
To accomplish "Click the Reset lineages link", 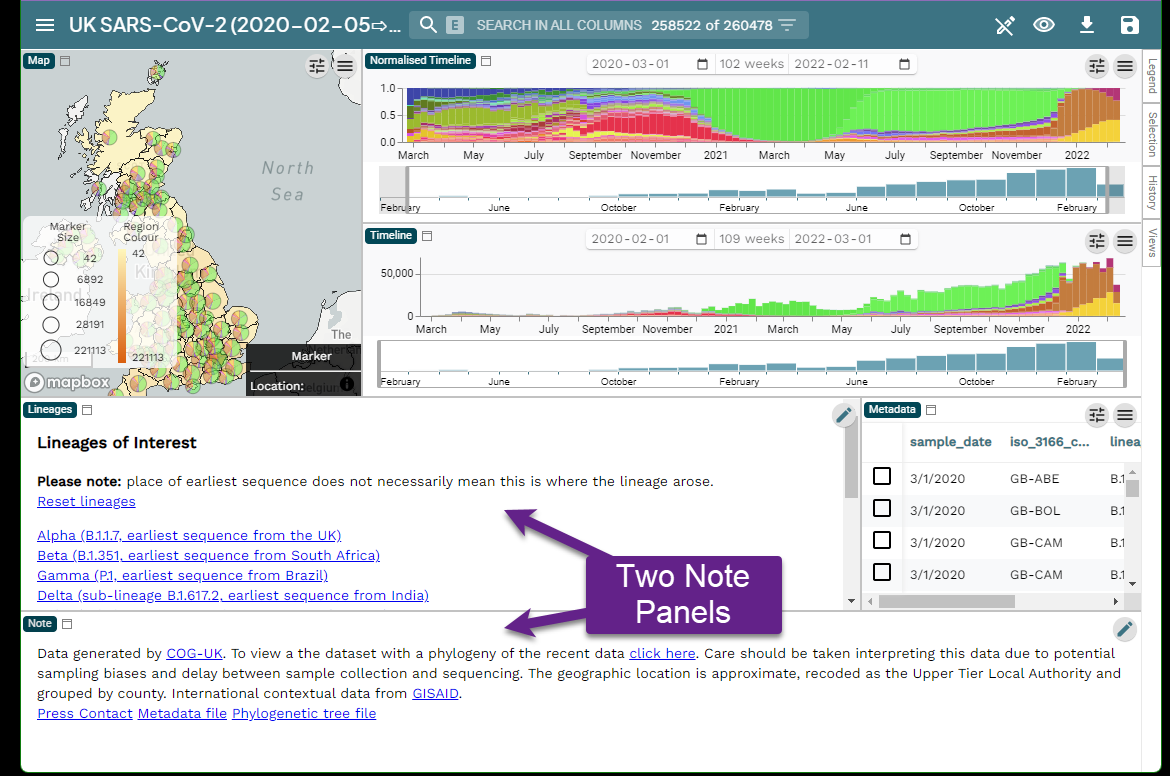I will point(86,501).
